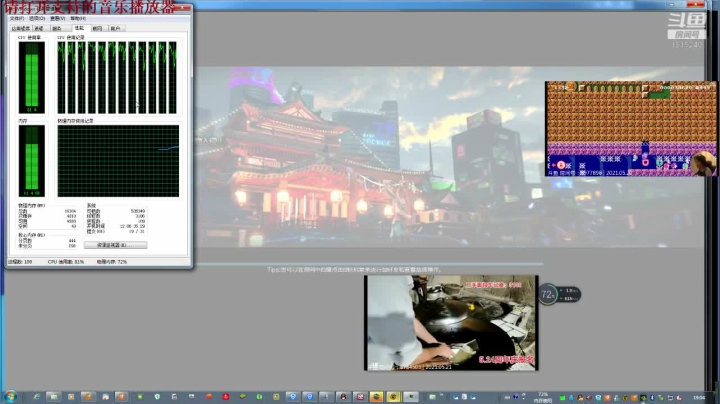Open the Bluetooth tray icon
The width and height of the screenshot is (720, 404).
click(x=652, y=398)
